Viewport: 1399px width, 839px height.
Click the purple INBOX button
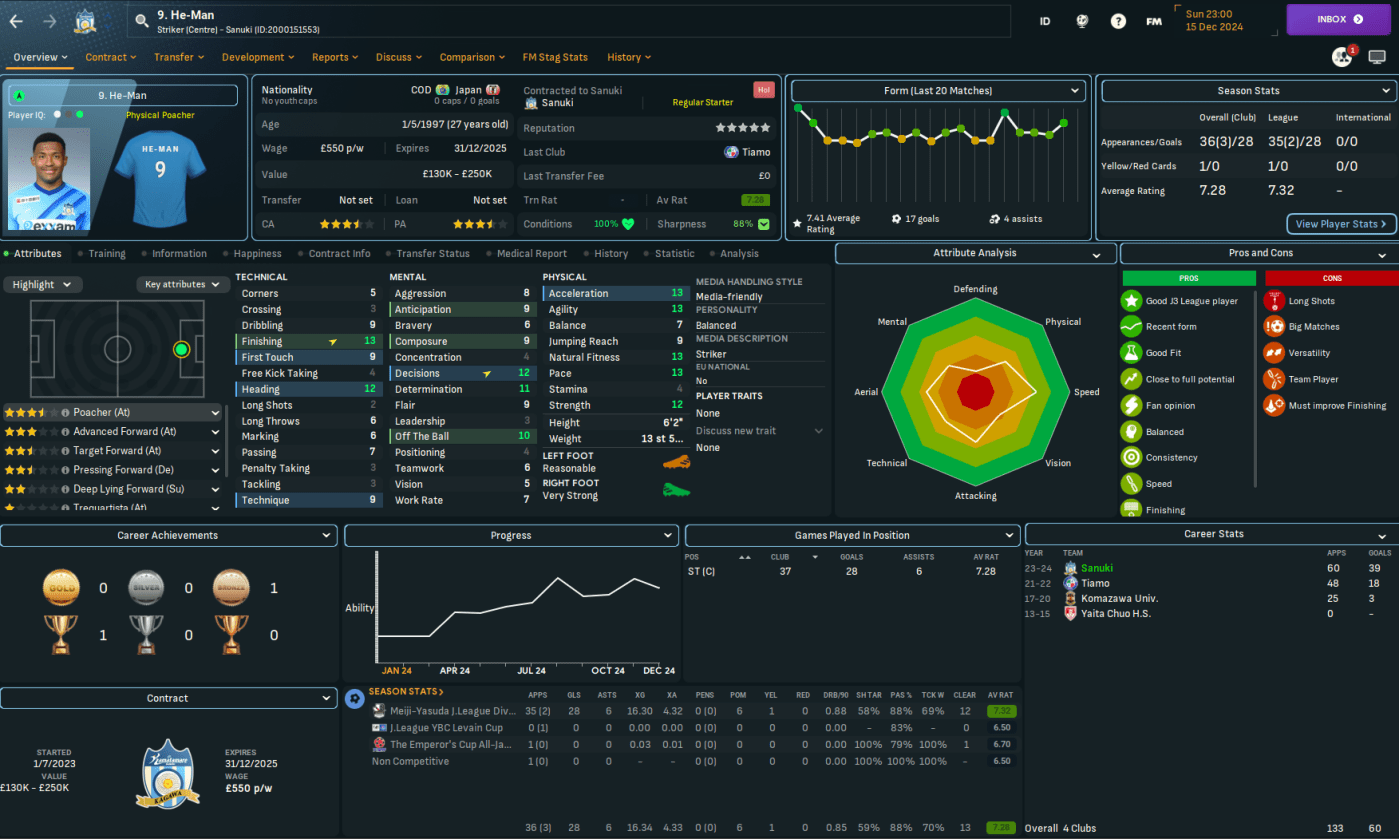1339,19
